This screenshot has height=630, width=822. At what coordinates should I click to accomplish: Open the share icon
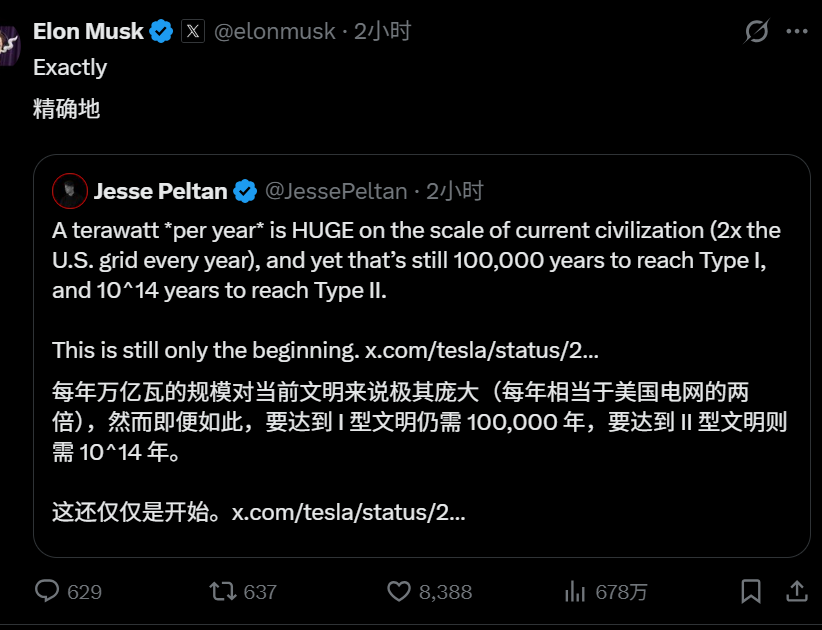pyautogui.click(x=797, y=592)
